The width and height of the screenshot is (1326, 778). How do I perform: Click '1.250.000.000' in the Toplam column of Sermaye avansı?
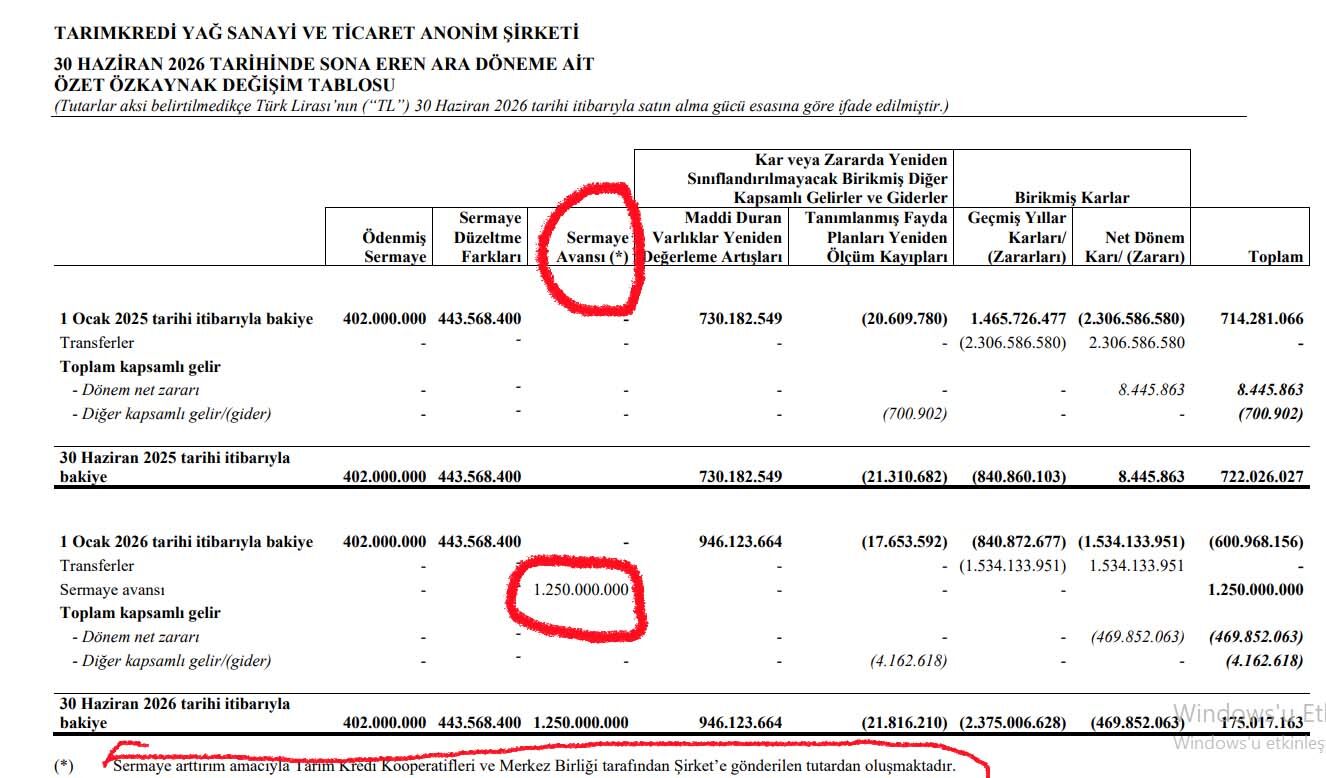click(1256, 590)
